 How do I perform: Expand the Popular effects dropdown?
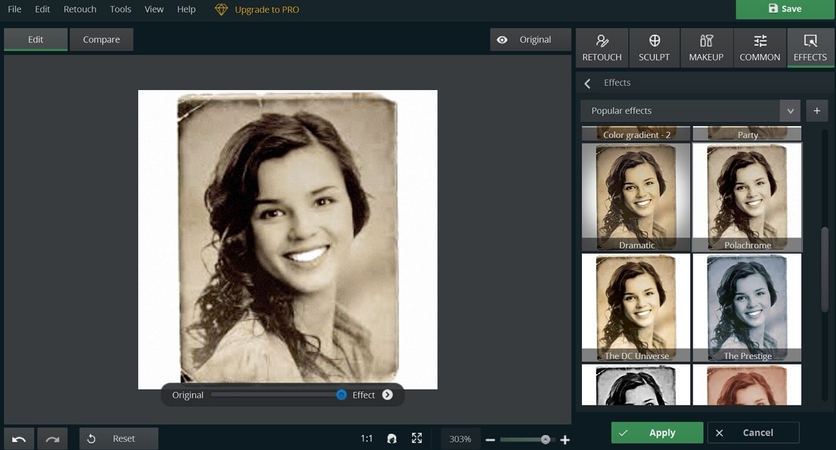(x=690, y=111)
